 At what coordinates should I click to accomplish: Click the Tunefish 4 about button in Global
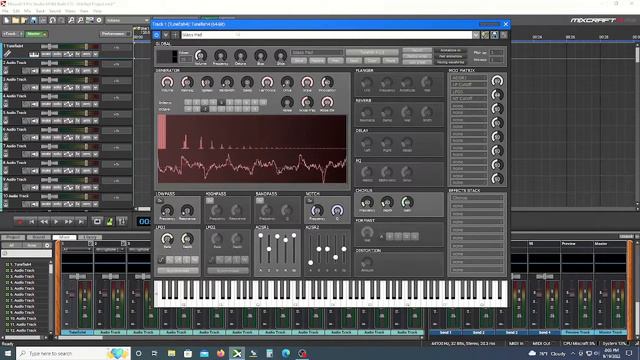372,52
